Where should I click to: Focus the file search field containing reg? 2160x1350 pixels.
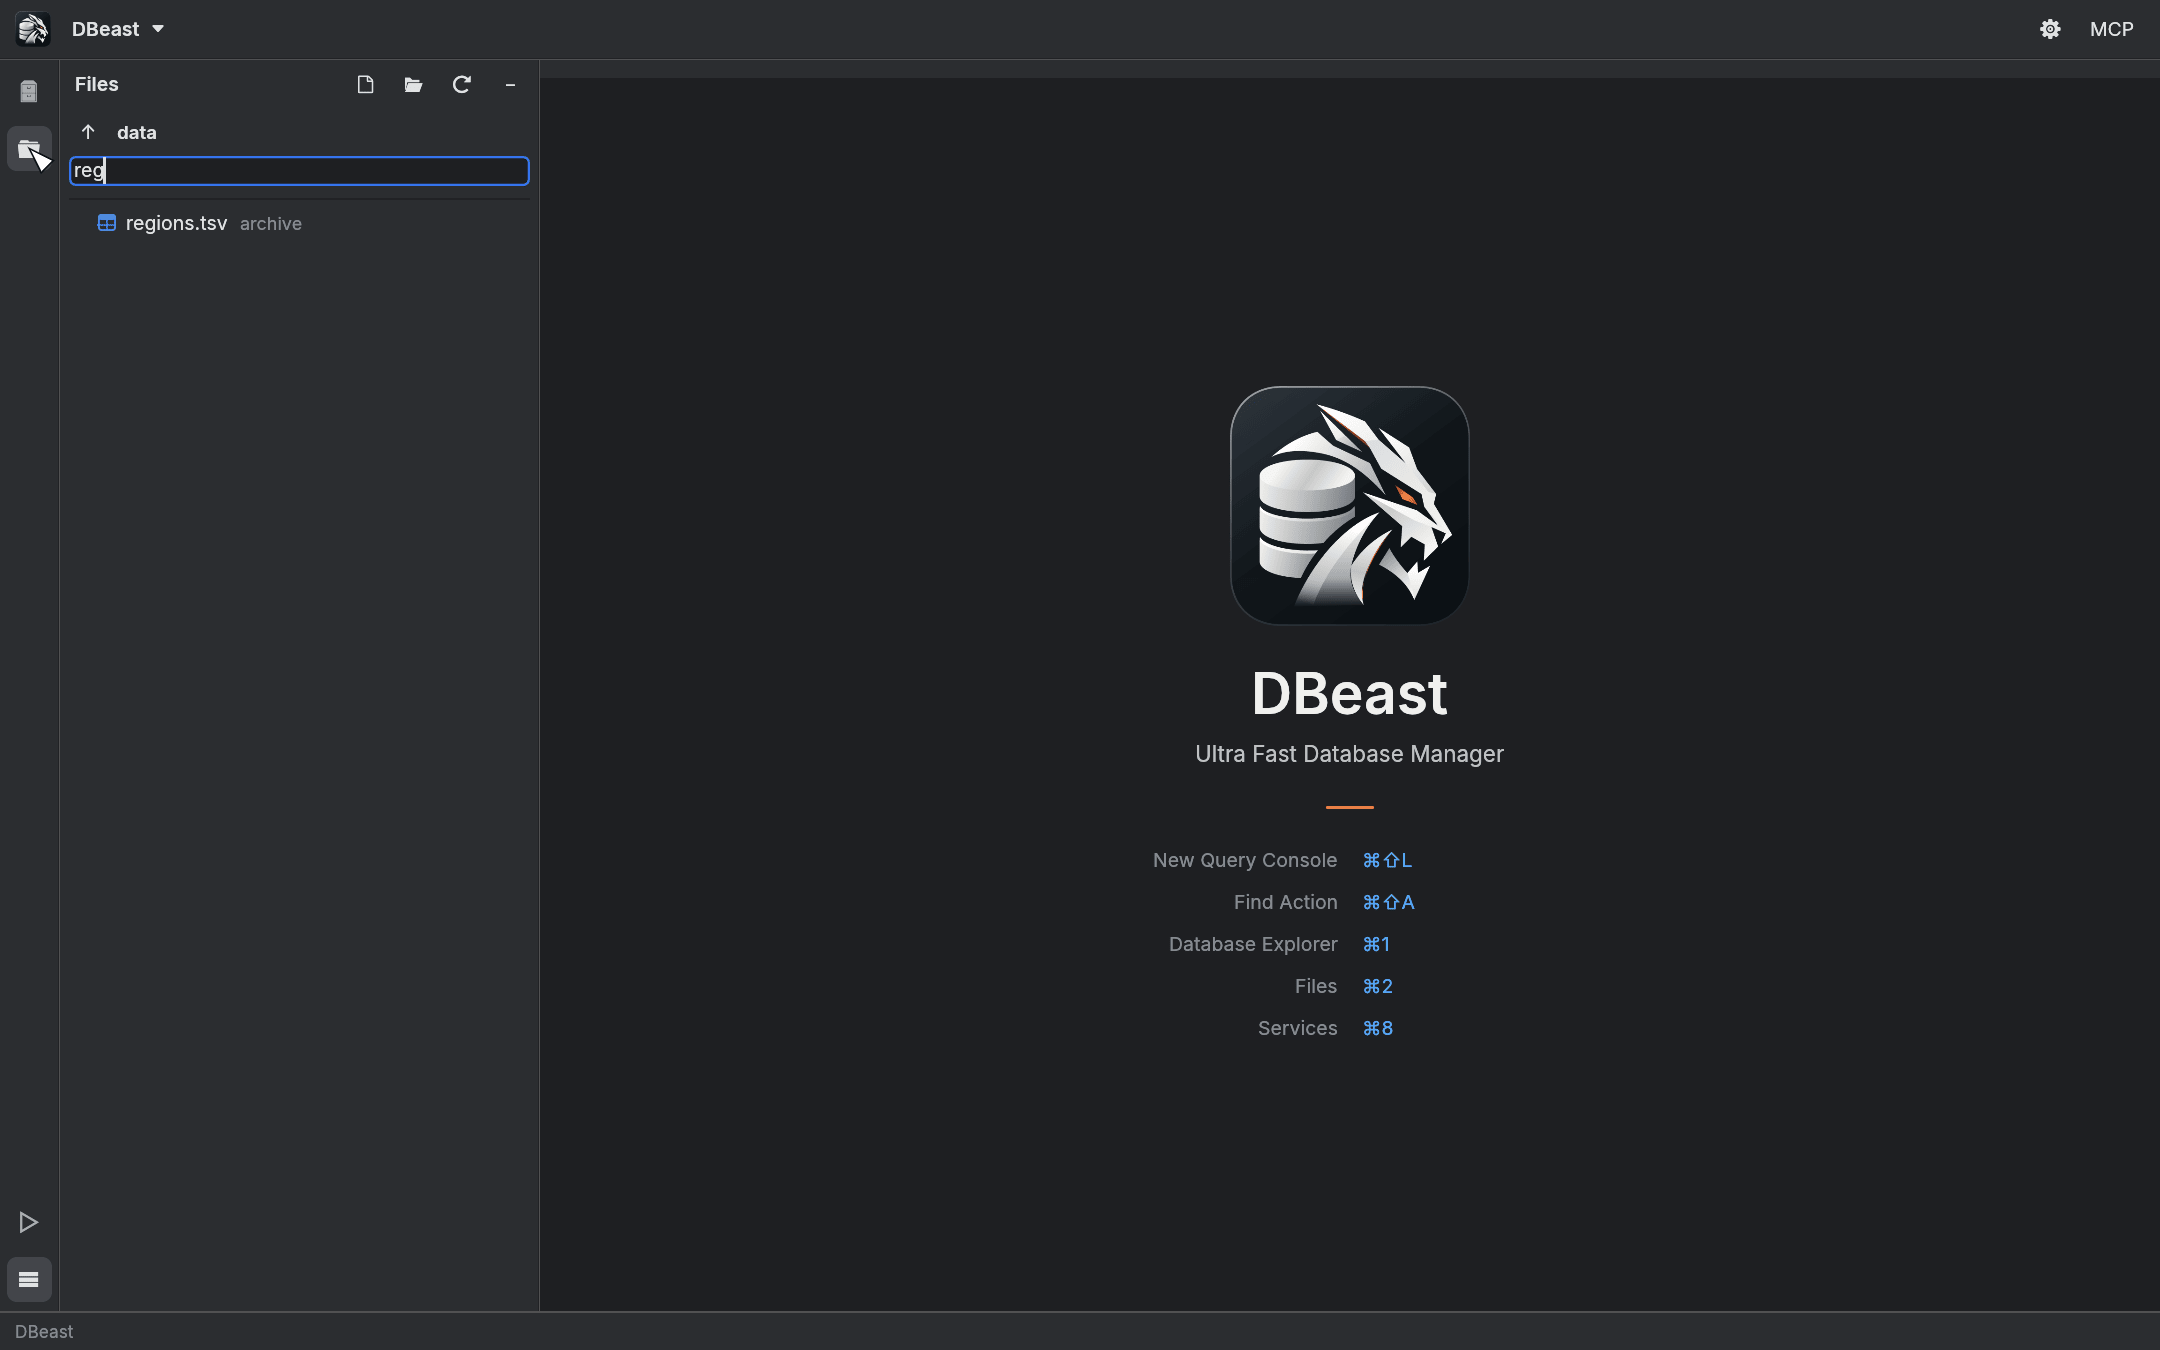click(299, 171)
